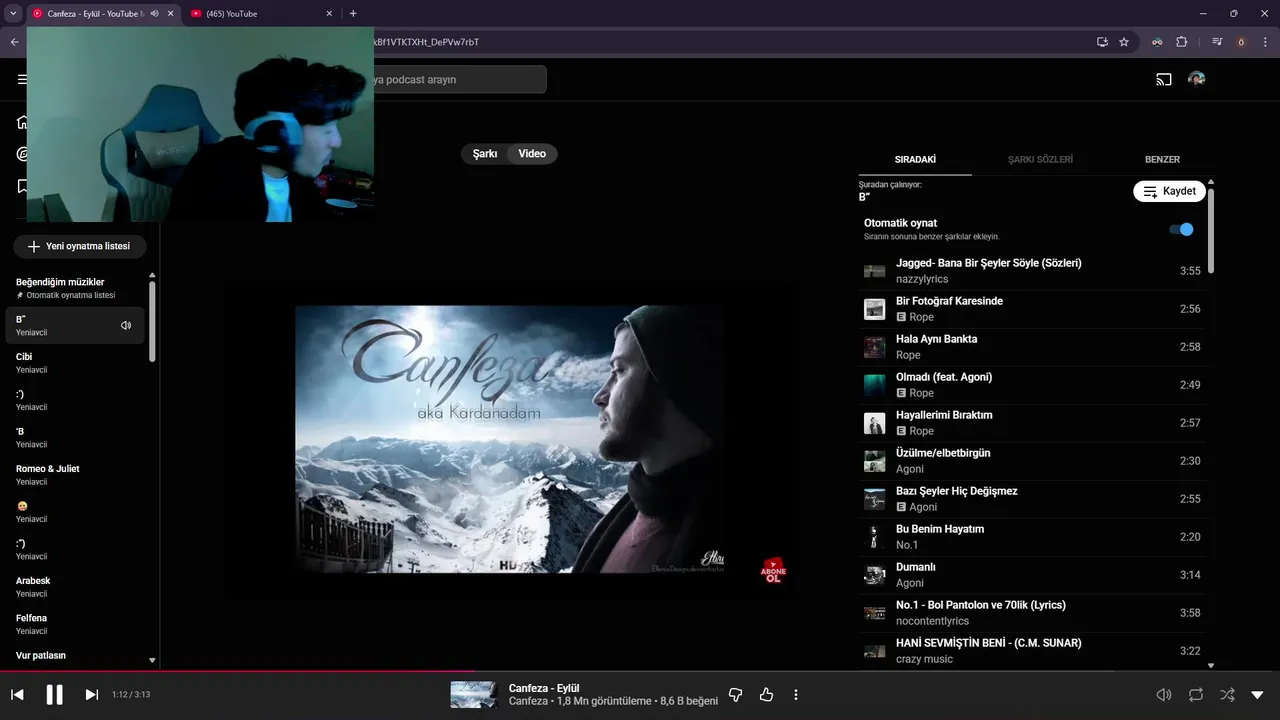Open BENZER tab
Image resolution: width=1280 pixels, height=720 pixels.
[x=1162, y=159]
